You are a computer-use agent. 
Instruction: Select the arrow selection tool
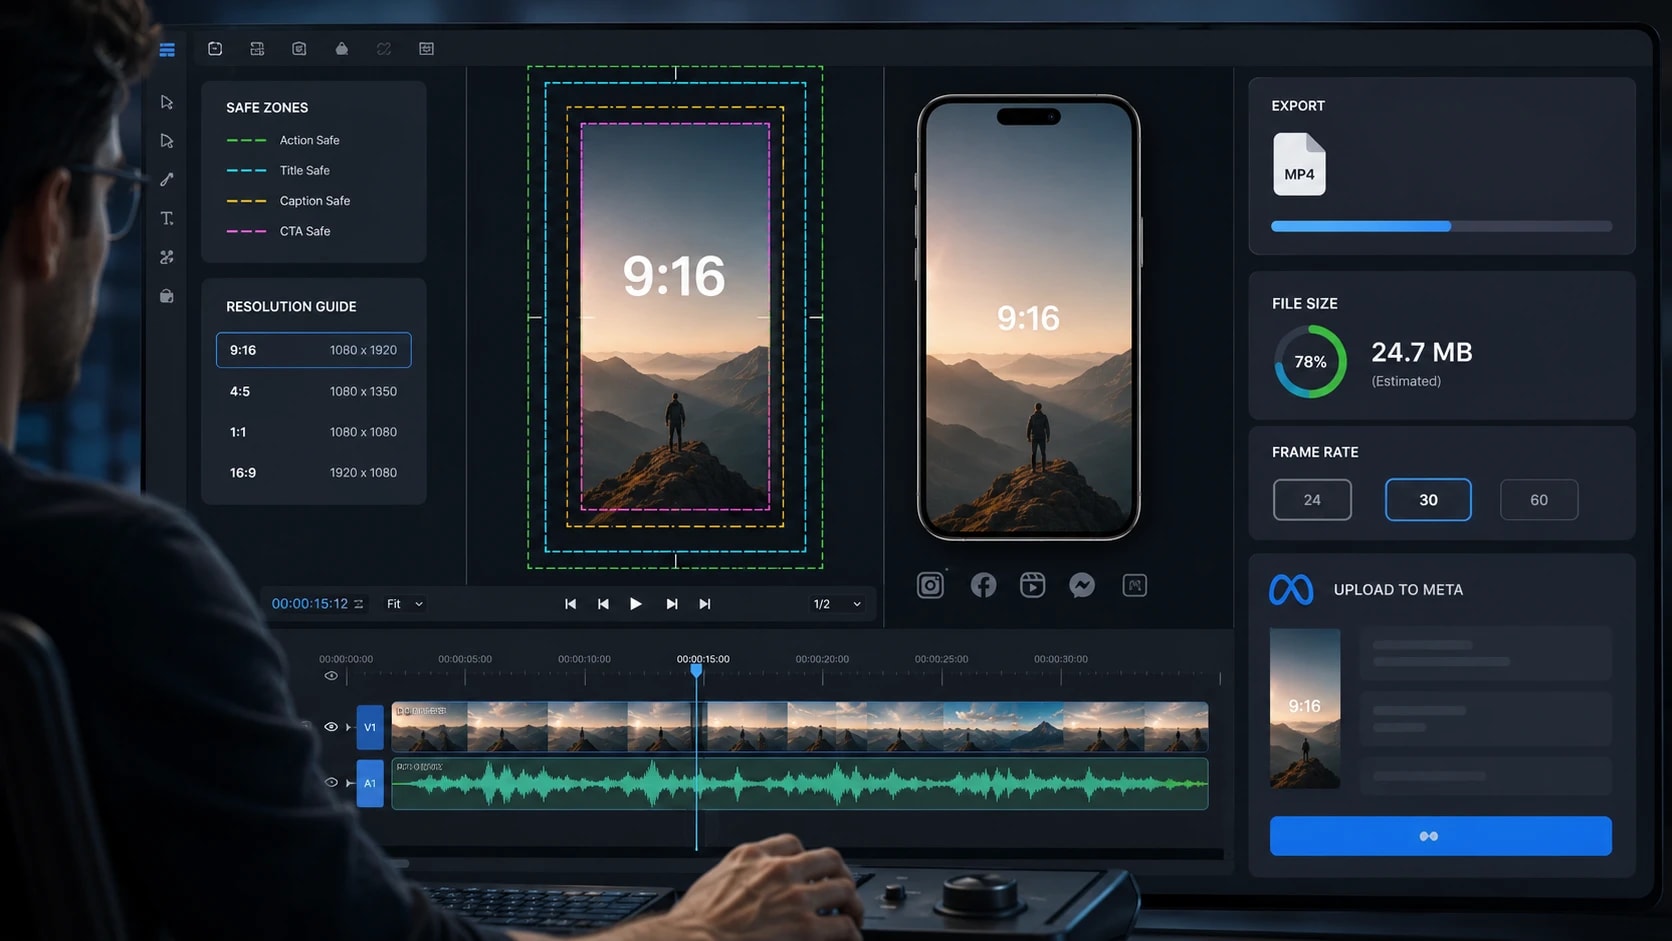[x=167, y=102]
